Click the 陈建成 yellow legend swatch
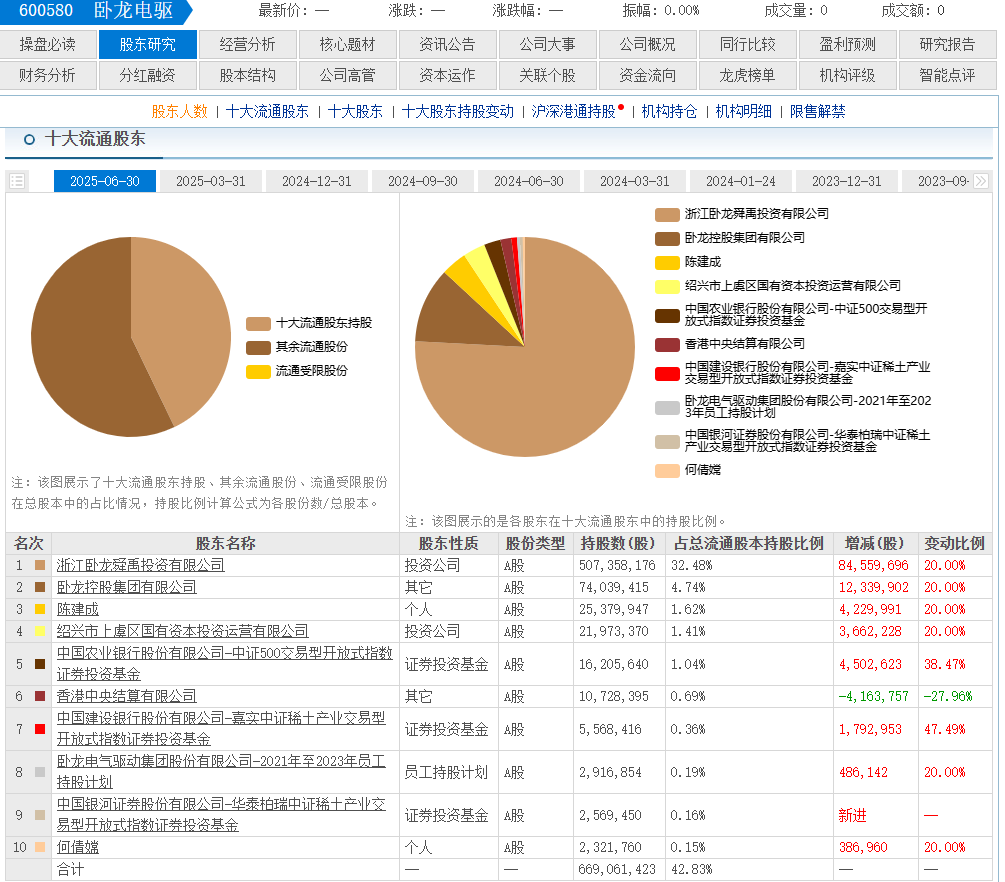The image size is (1005, 882). tap(667, 263)
